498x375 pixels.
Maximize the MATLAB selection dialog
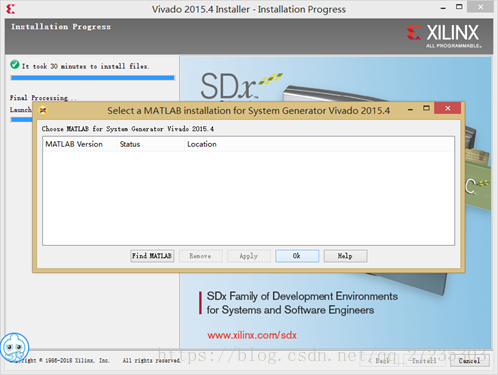coord(426,108)
